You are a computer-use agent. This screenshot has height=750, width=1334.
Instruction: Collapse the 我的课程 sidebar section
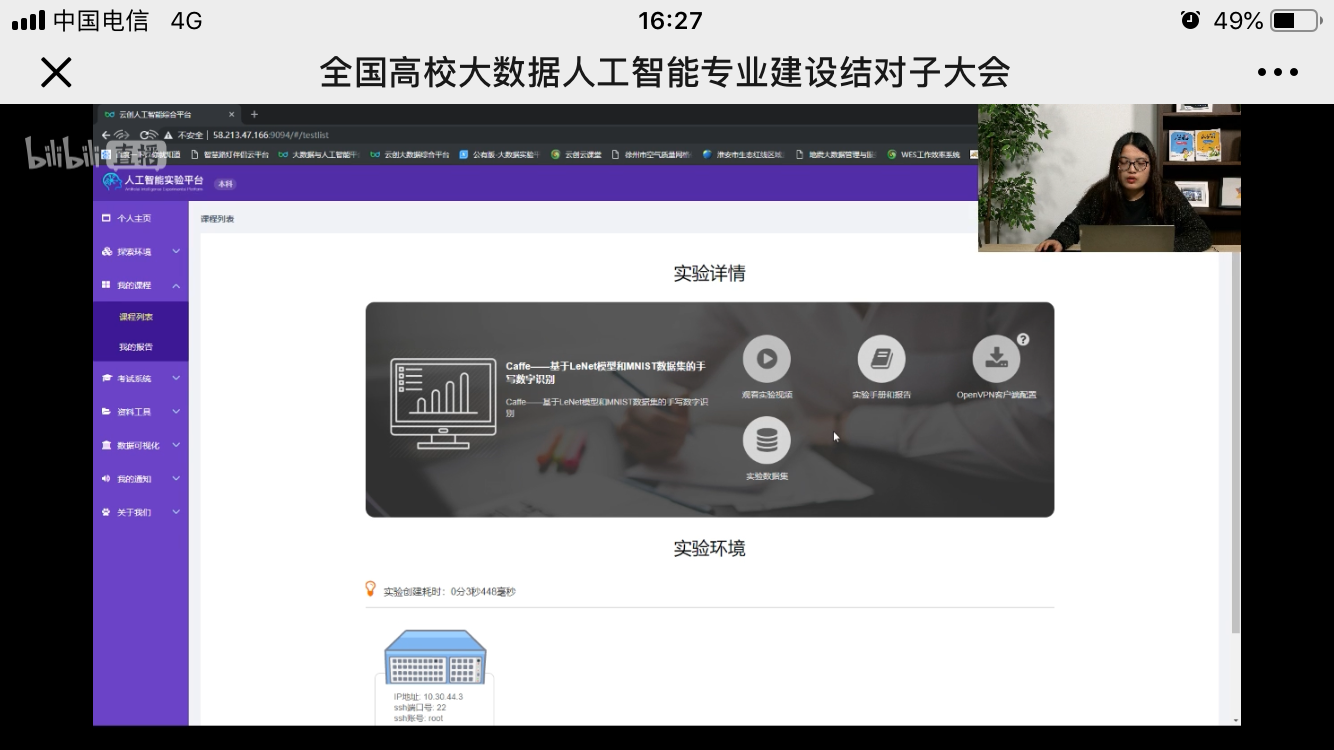pyautogui.click(x=140, y=286)
